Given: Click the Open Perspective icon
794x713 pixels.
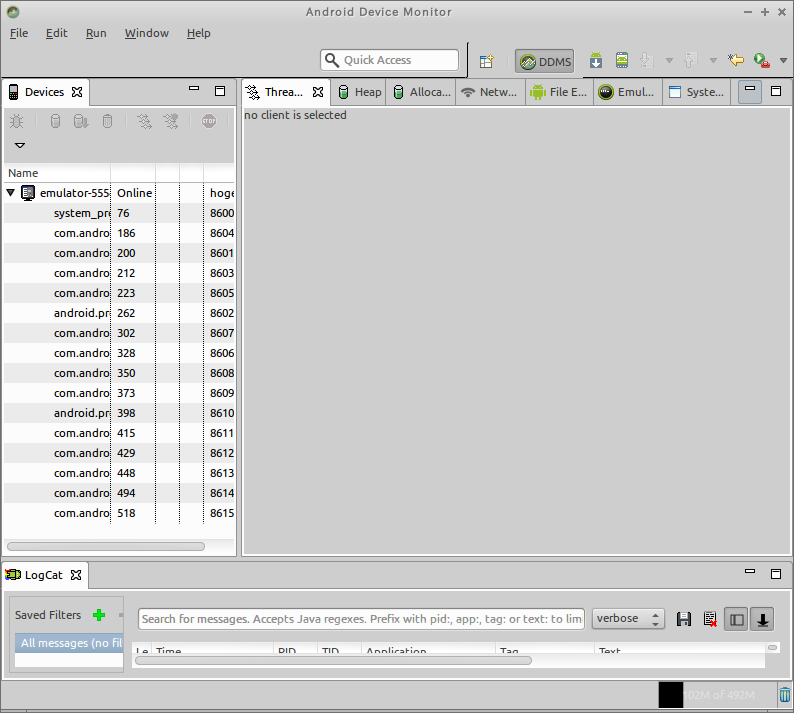Looking at the screenshot, I should (487, 61).
